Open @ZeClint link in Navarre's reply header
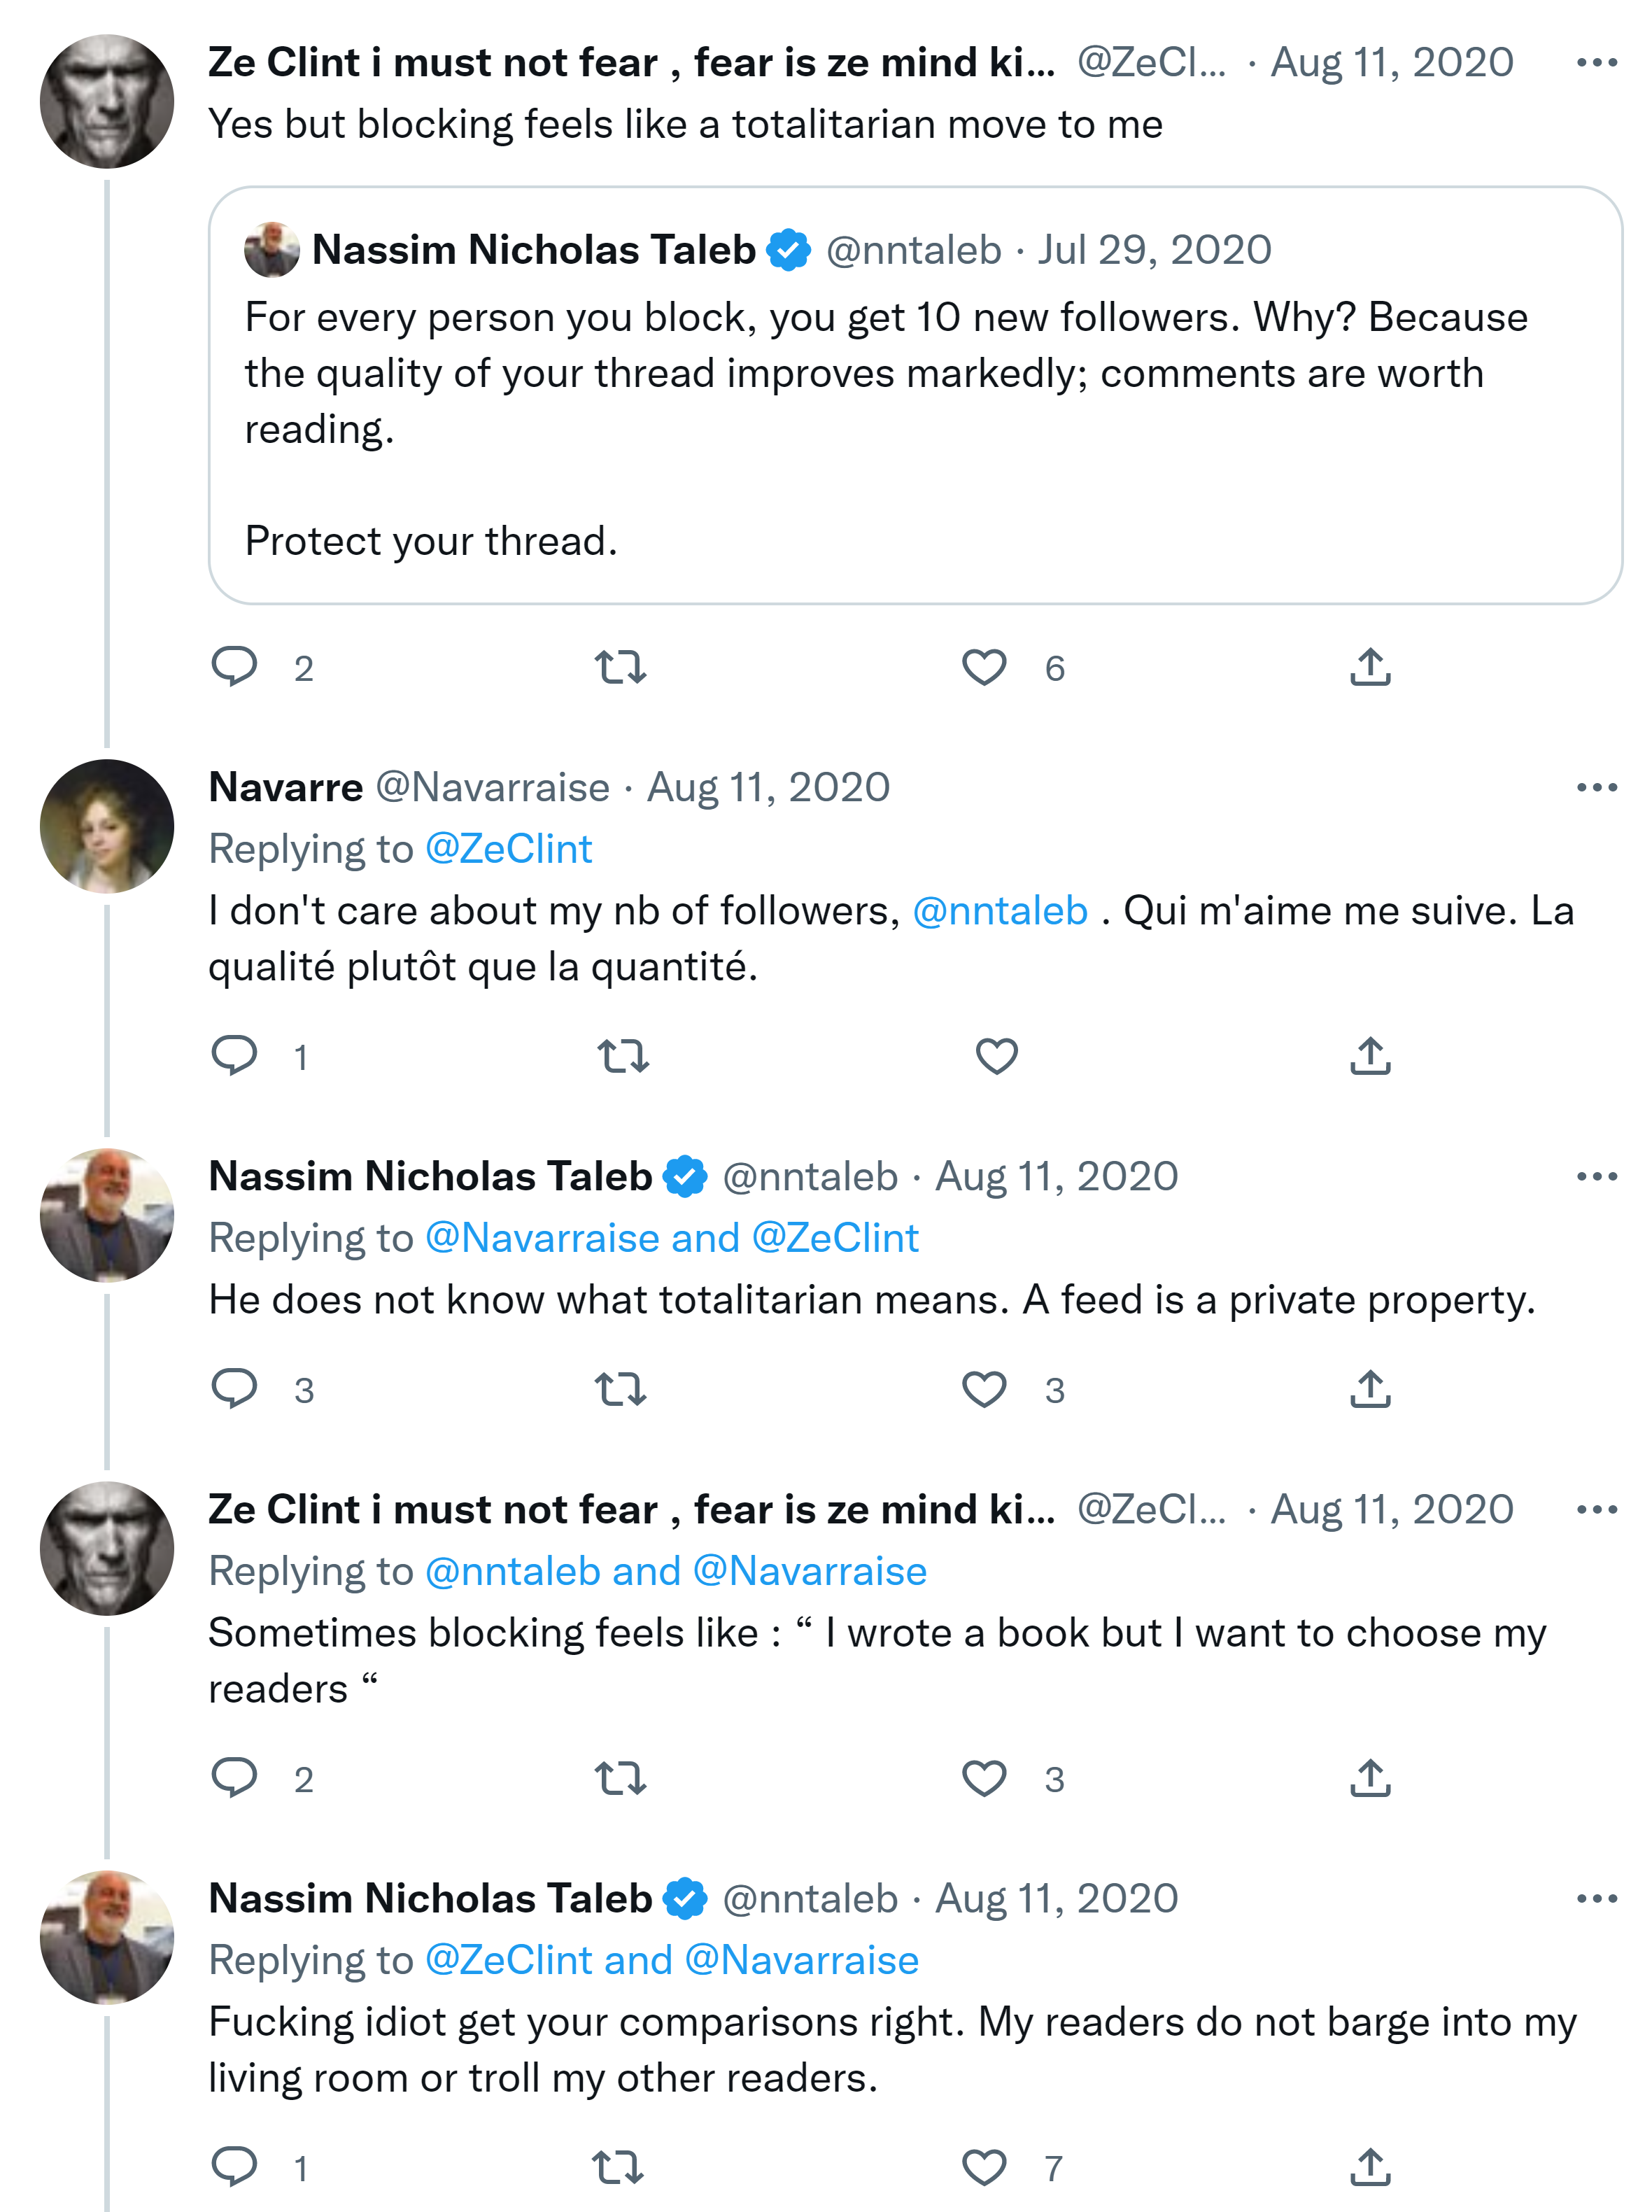The image size is (1652, 2212). 508,849
